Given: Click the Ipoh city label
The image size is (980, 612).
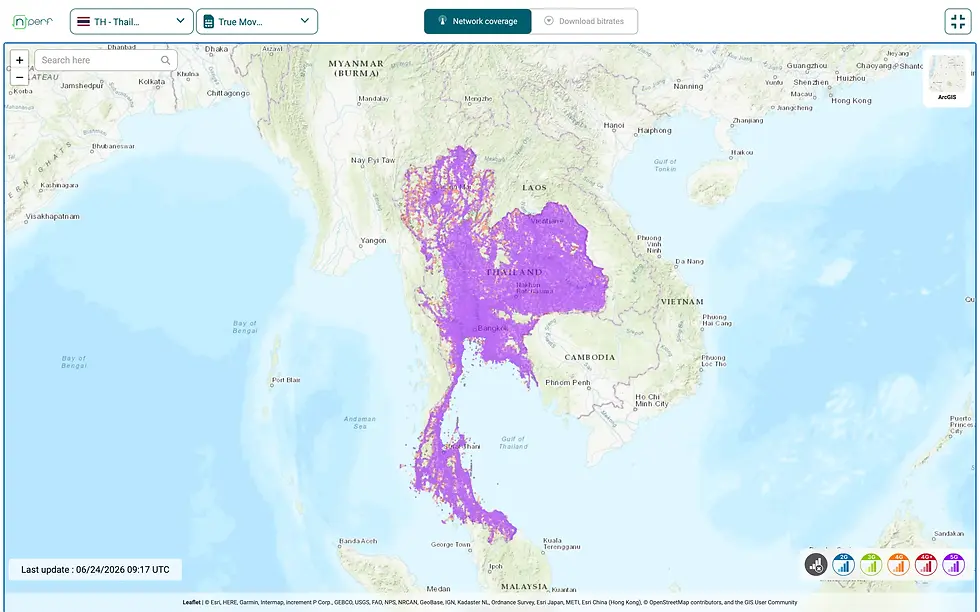Looking at the screenshot, I should click(x=496, y=566).
